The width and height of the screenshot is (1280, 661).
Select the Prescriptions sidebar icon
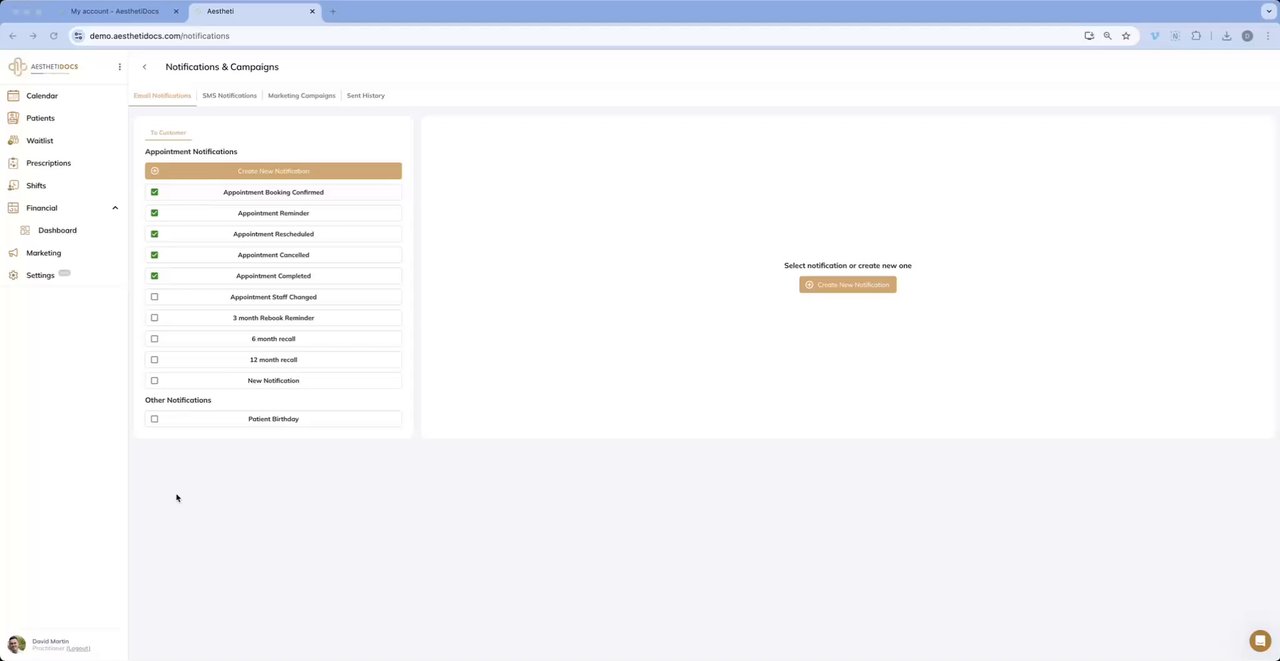pyautogui.click(x=13, y=163)
